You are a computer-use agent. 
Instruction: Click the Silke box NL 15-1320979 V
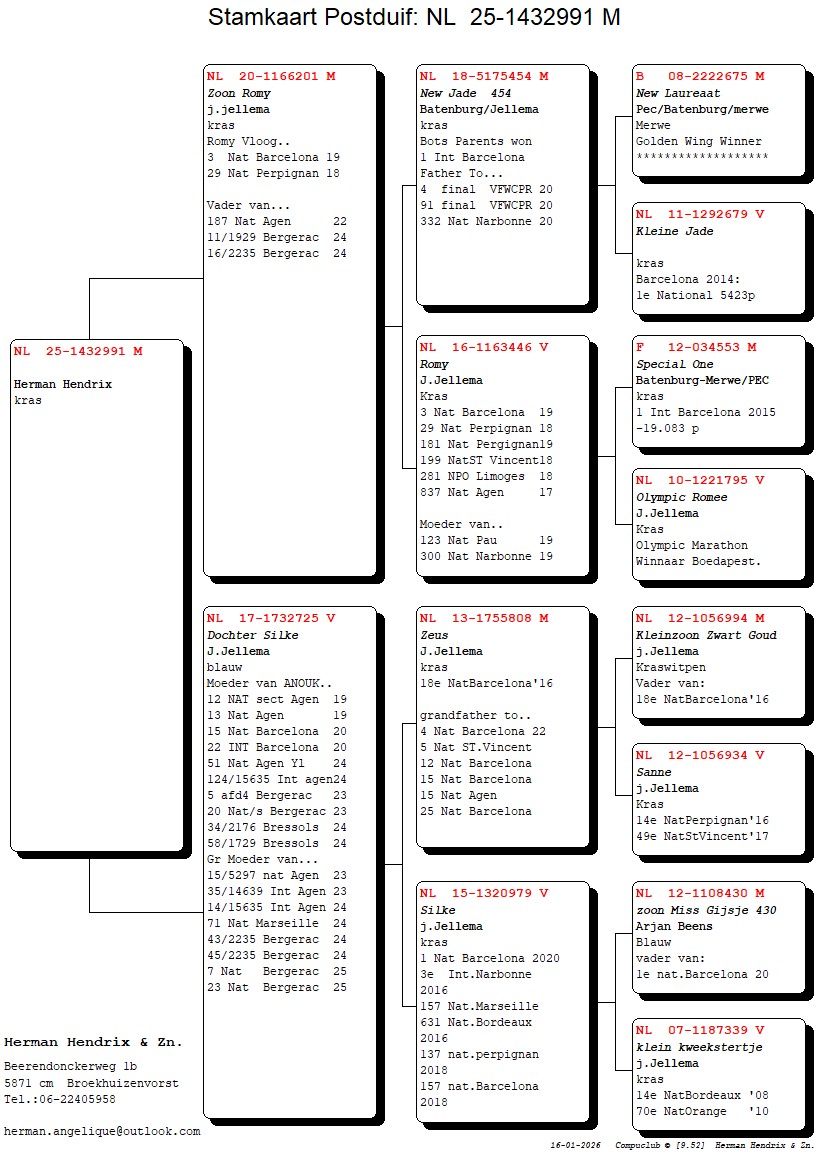[501, 1000]
